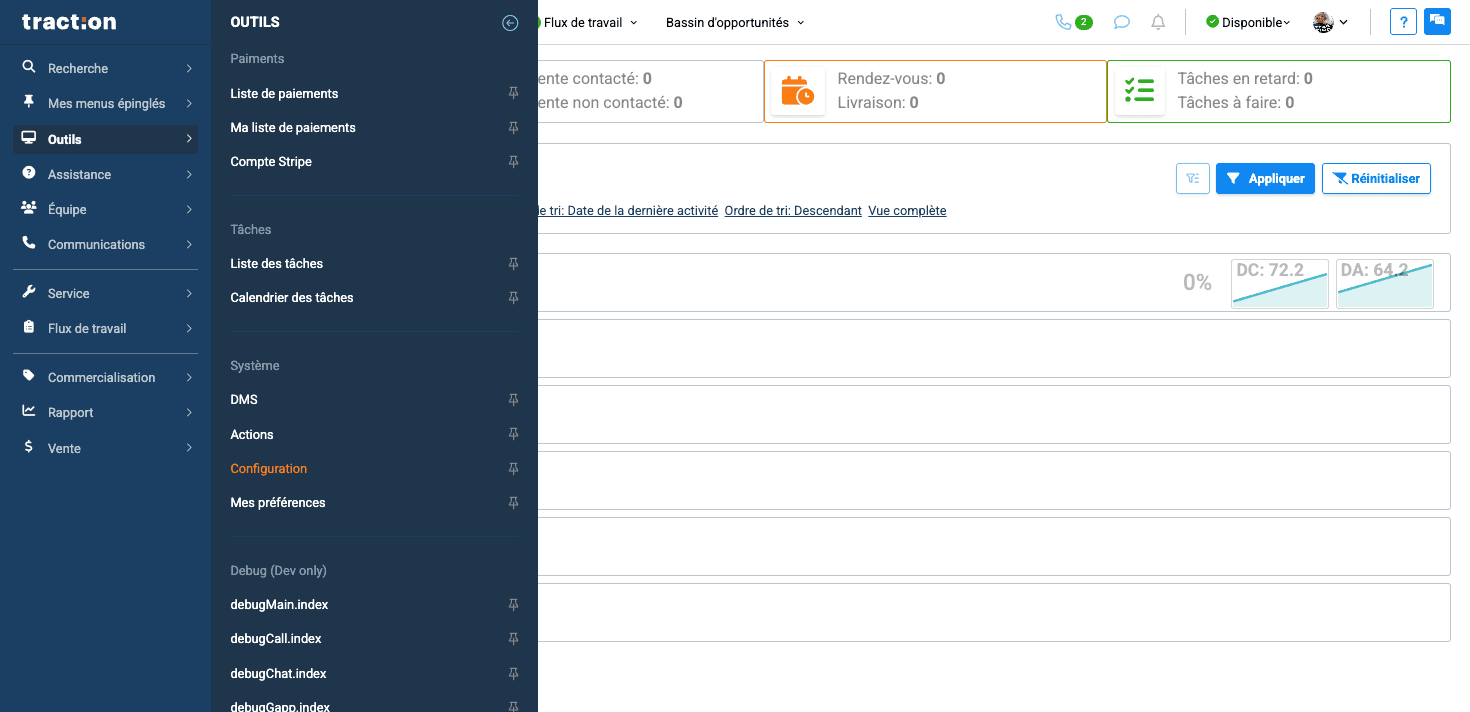Open Actions under Système
This screenshot has height=712, width=1470.
[x=252, y=434]
